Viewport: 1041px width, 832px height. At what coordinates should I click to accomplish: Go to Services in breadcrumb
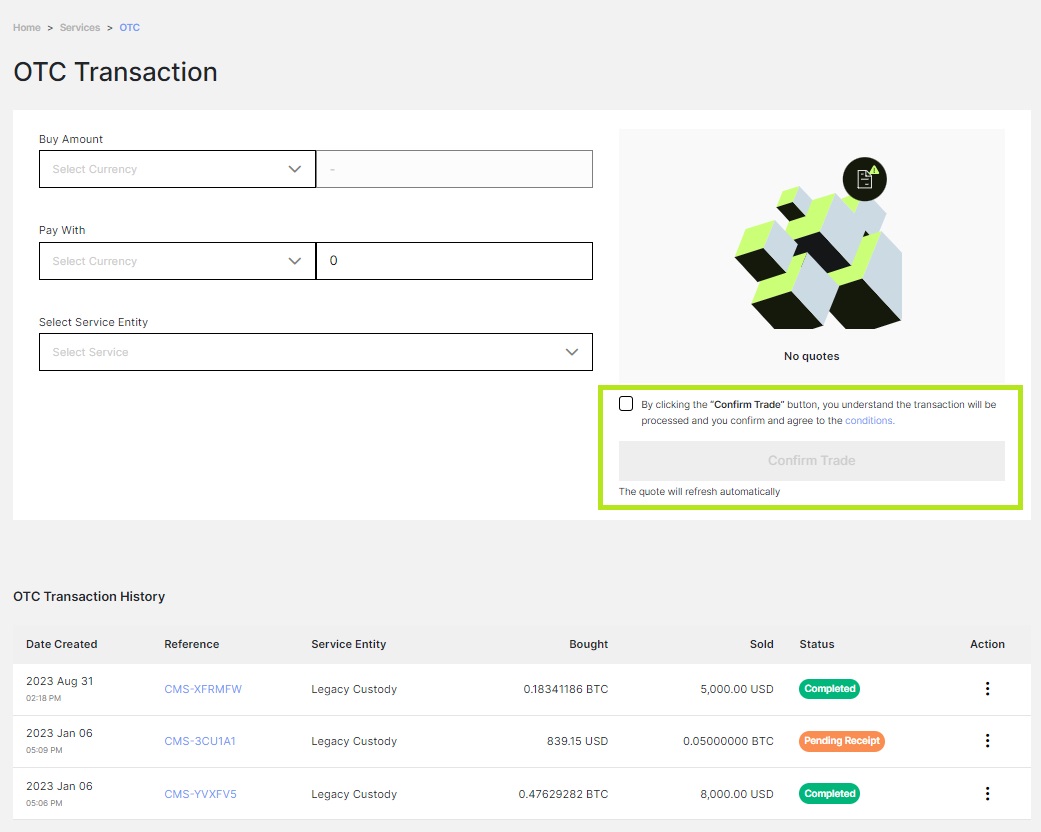pyautogui.click(x=80, y=27)
